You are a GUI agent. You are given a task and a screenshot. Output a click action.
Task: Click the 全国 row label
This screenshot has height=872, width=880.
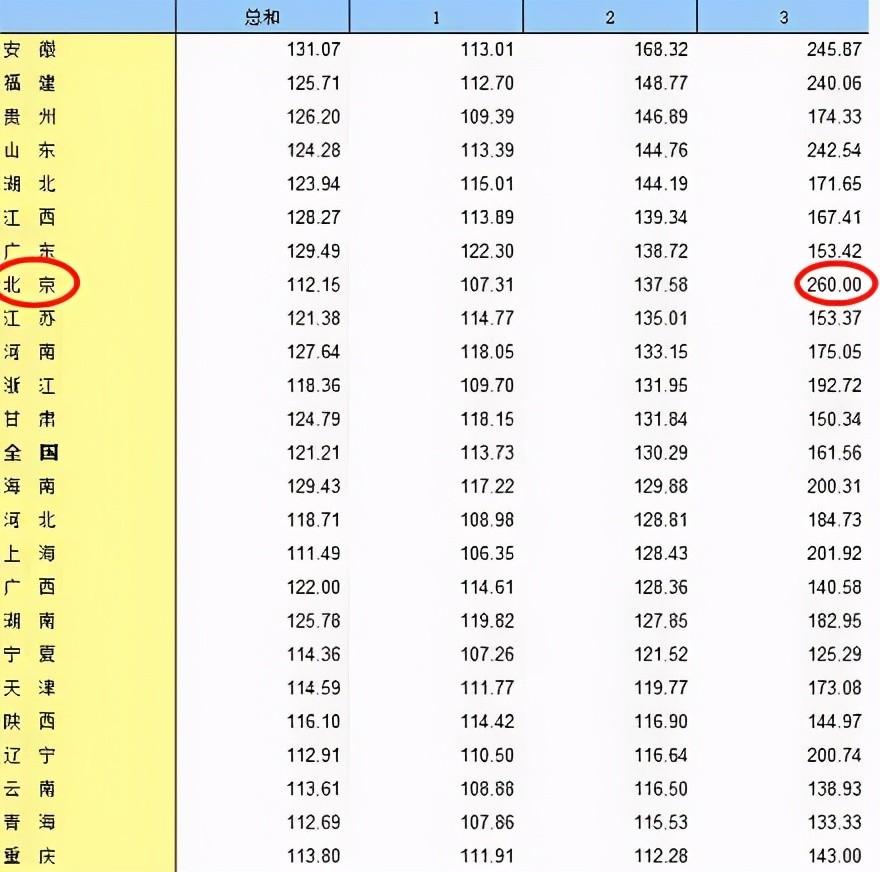pos(31,452)
